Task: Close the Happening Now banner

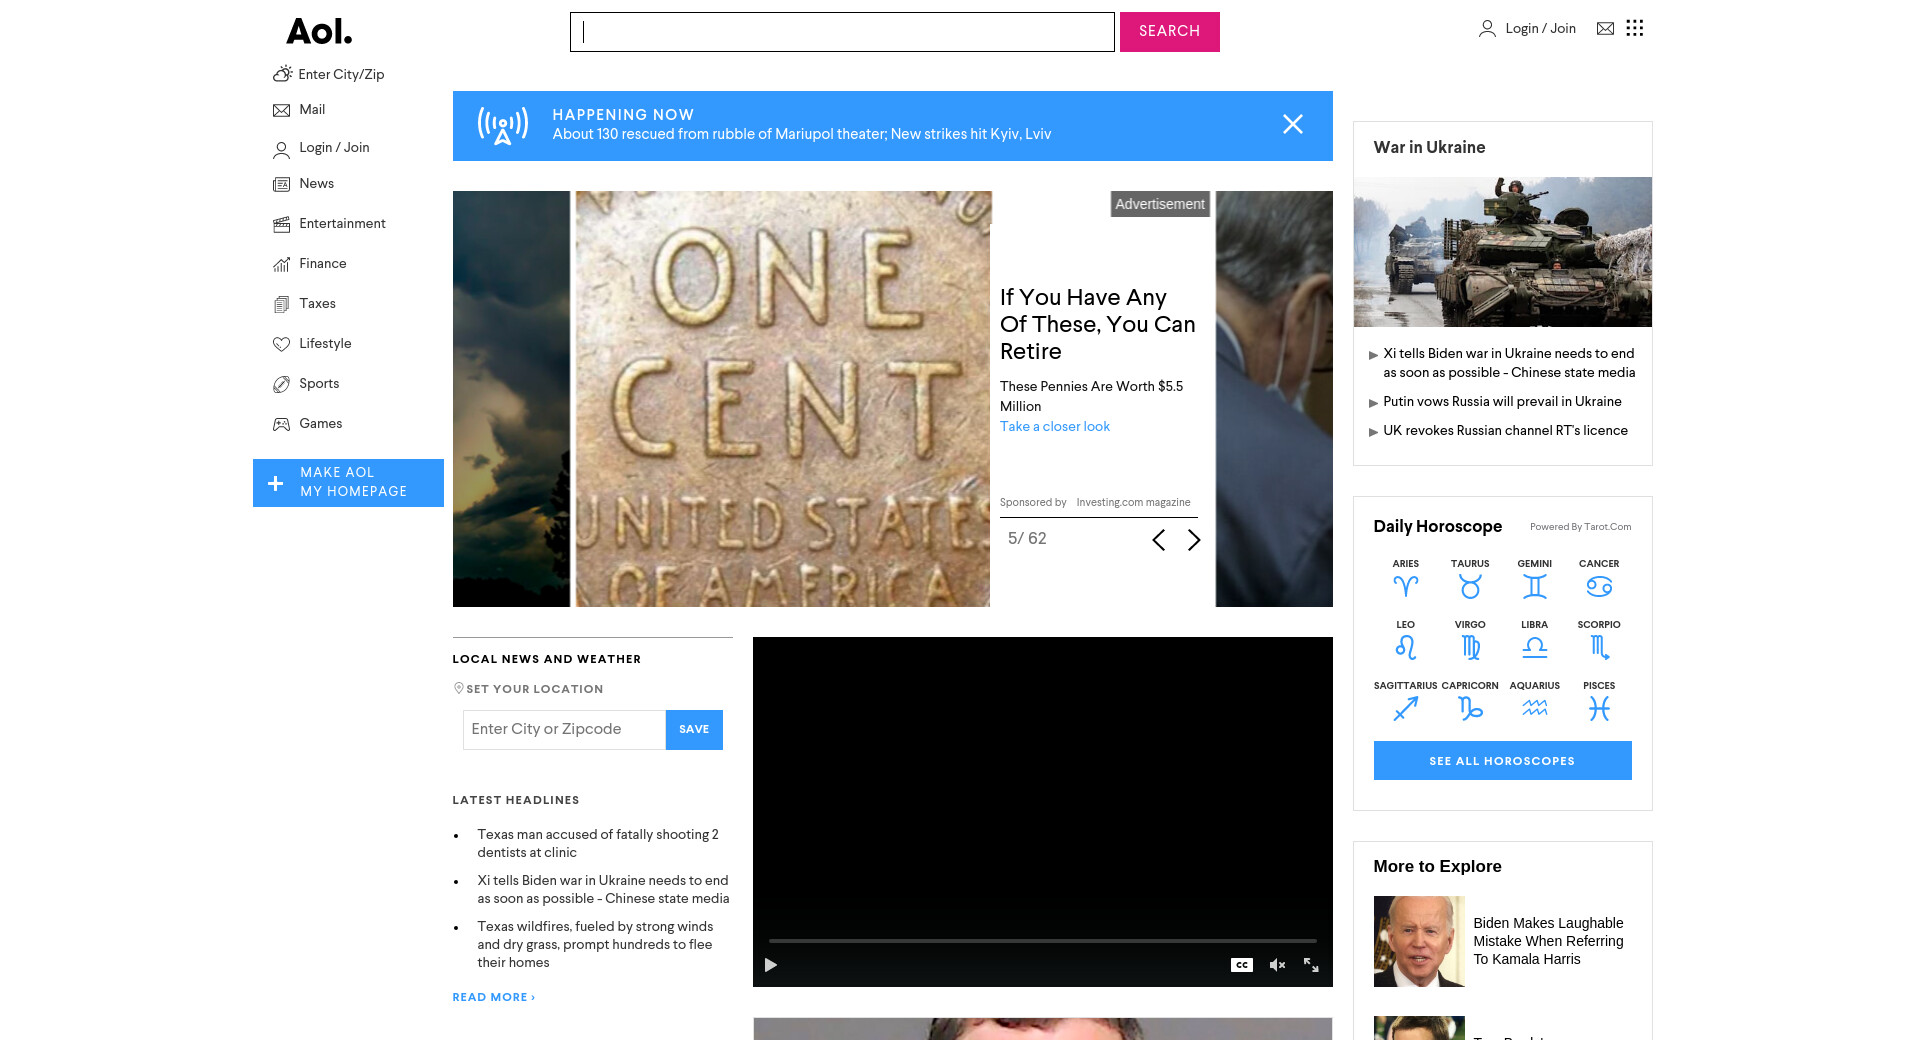Action: [x=1293, y=124]
